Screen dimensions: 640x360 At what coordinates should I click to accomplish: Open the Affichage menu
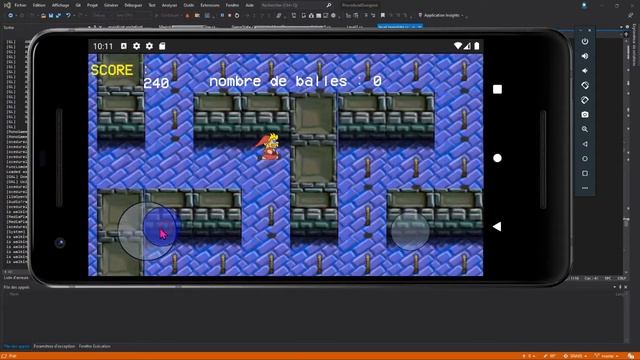point(60,5)
